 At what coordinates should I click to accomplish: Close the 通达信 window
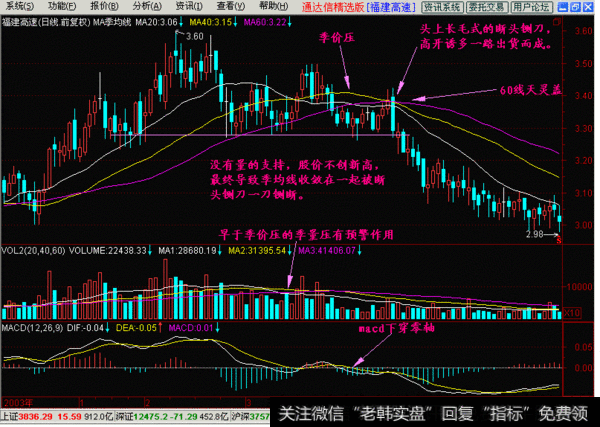pos(589,7)
